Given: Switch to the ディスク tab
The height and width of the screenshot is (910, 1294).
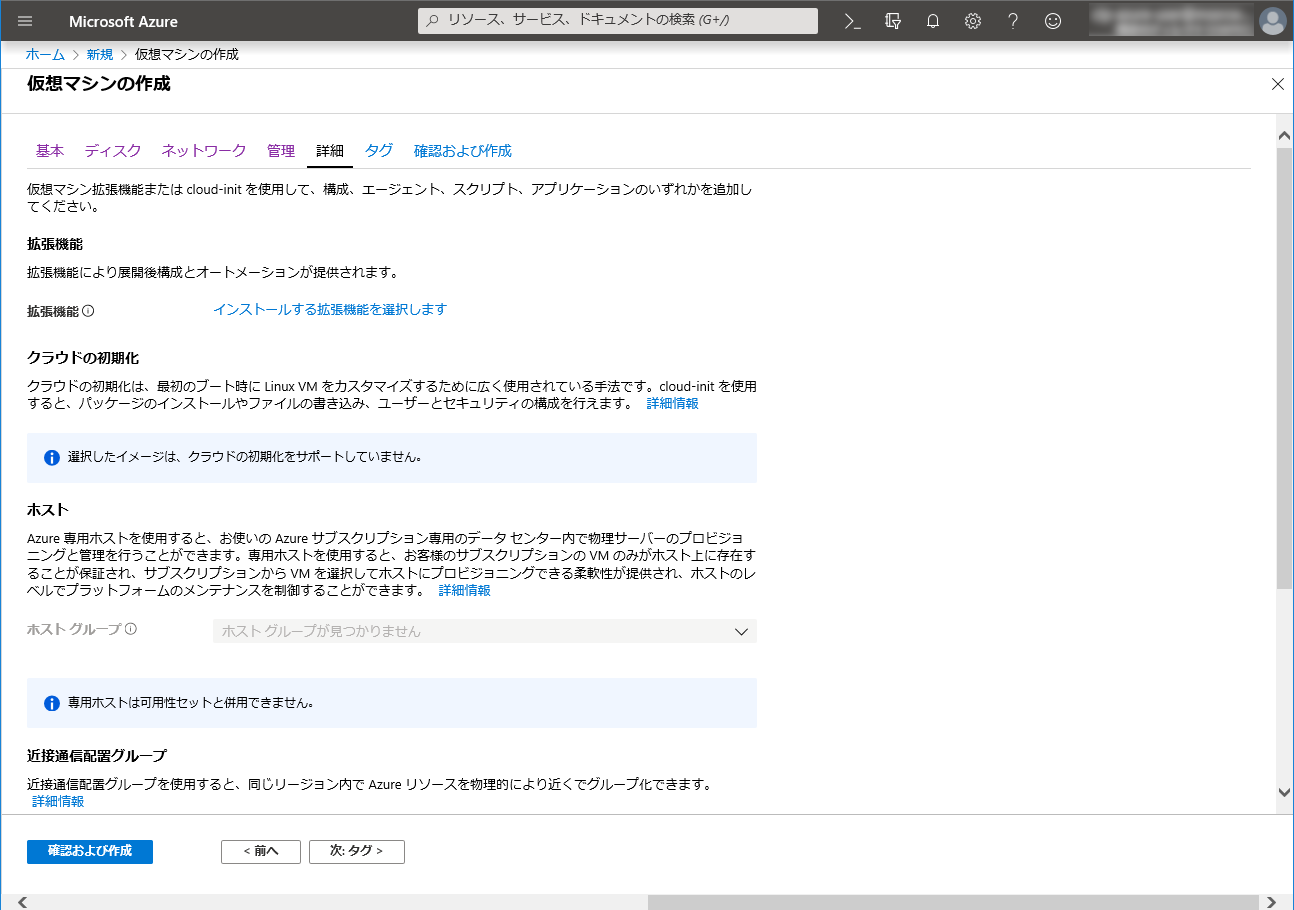Looking at the screenshot, I should tap(113, 151).
